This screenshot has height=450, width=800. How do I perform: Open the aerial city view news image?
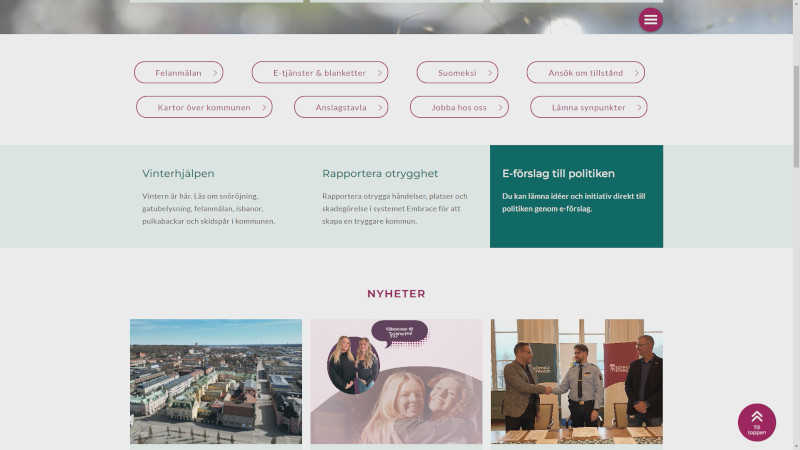[x=216, y=382]
